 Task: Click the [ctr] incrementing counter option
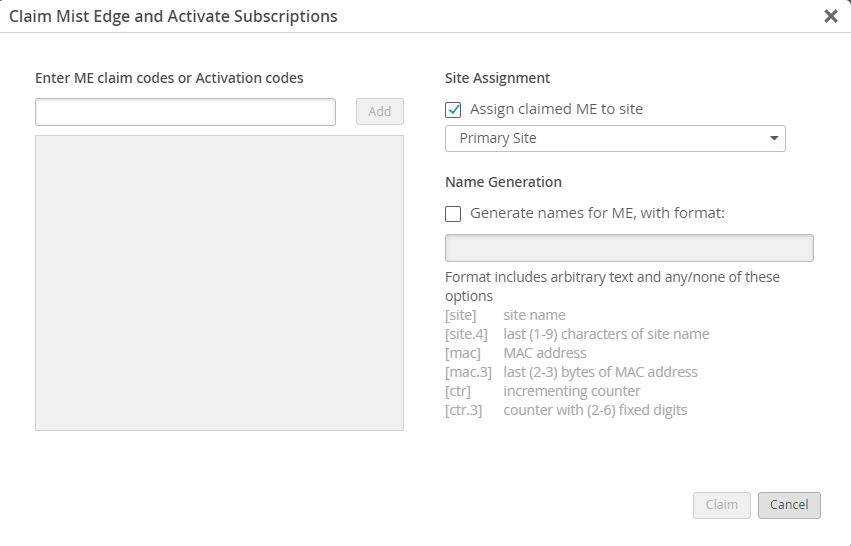pyautogui.click(x=459, y=391)
